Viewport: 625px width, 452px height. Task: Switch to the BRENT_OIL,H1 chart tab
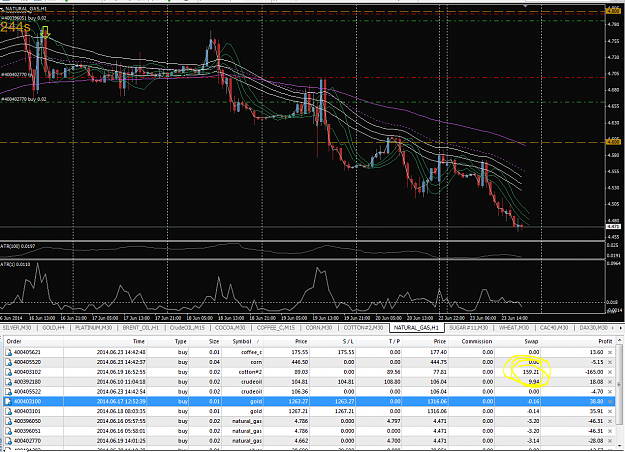(x=141, y=328)
